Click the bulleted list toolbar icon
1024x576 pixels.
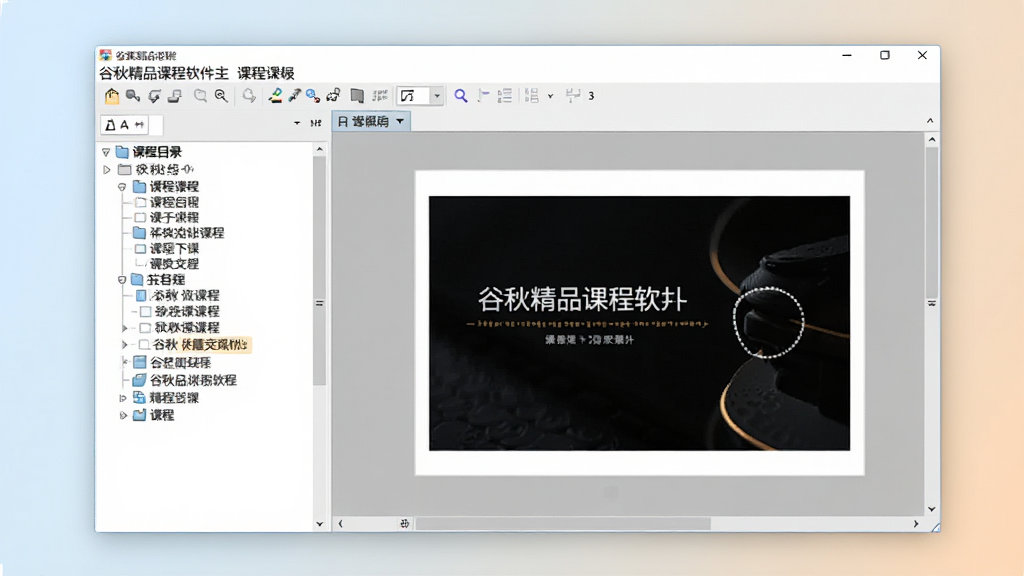(504, 96)
